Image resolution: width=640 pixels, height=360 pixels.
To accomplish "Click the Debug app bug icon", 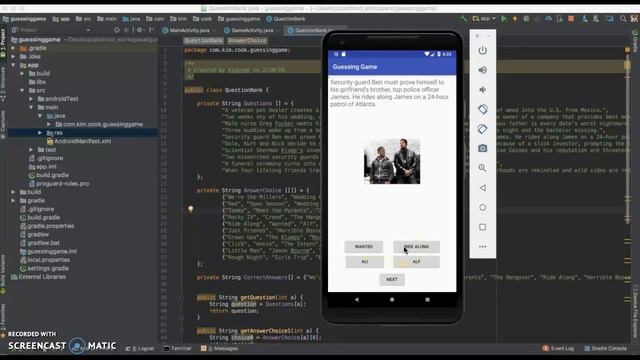I will pos(527,19).
